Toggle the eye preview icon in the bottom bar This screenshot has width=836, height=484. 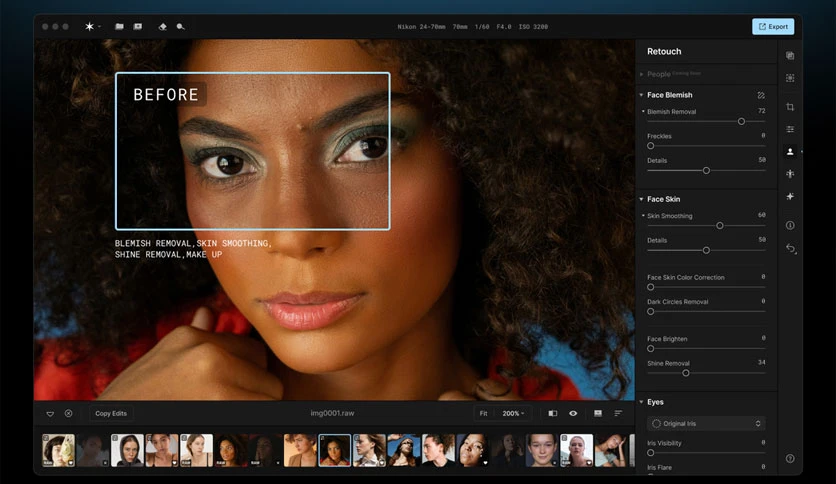tap(573, 413)
